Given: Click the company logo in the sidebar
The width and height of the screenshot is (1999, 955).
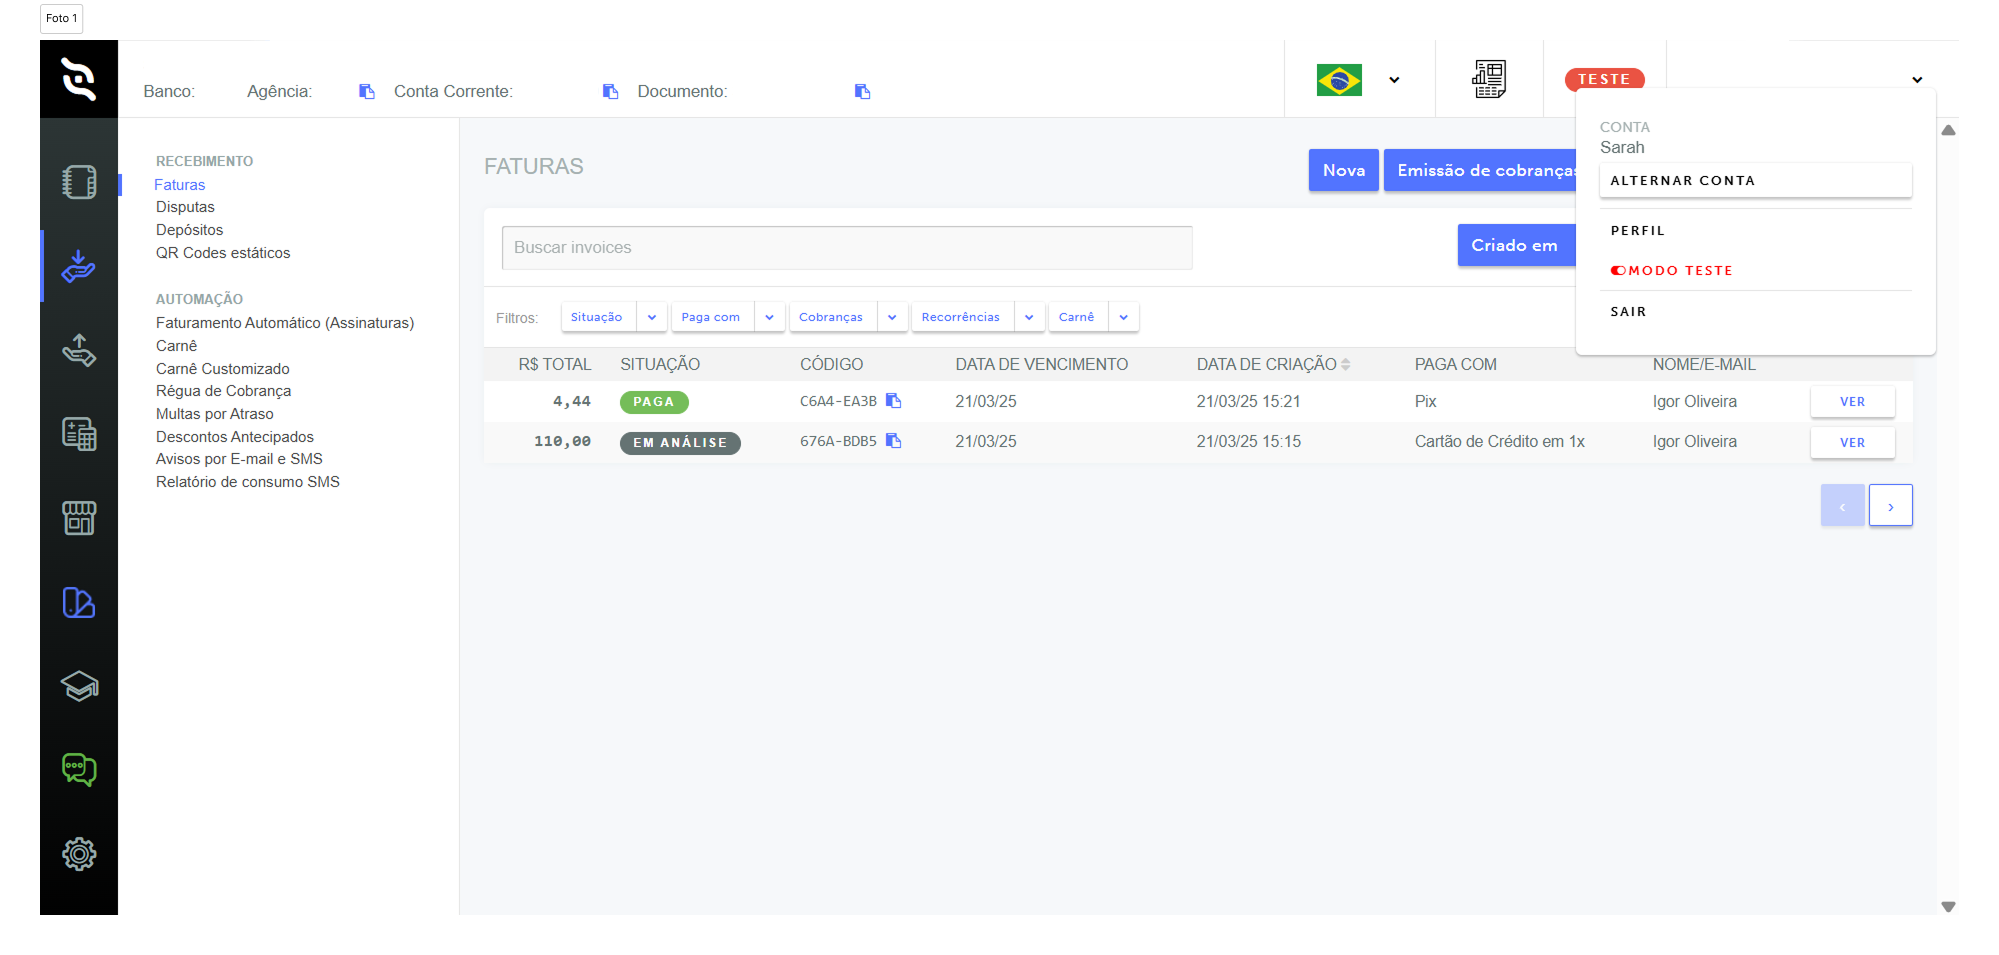Looking at the screenshot, I should coord(79,79).
